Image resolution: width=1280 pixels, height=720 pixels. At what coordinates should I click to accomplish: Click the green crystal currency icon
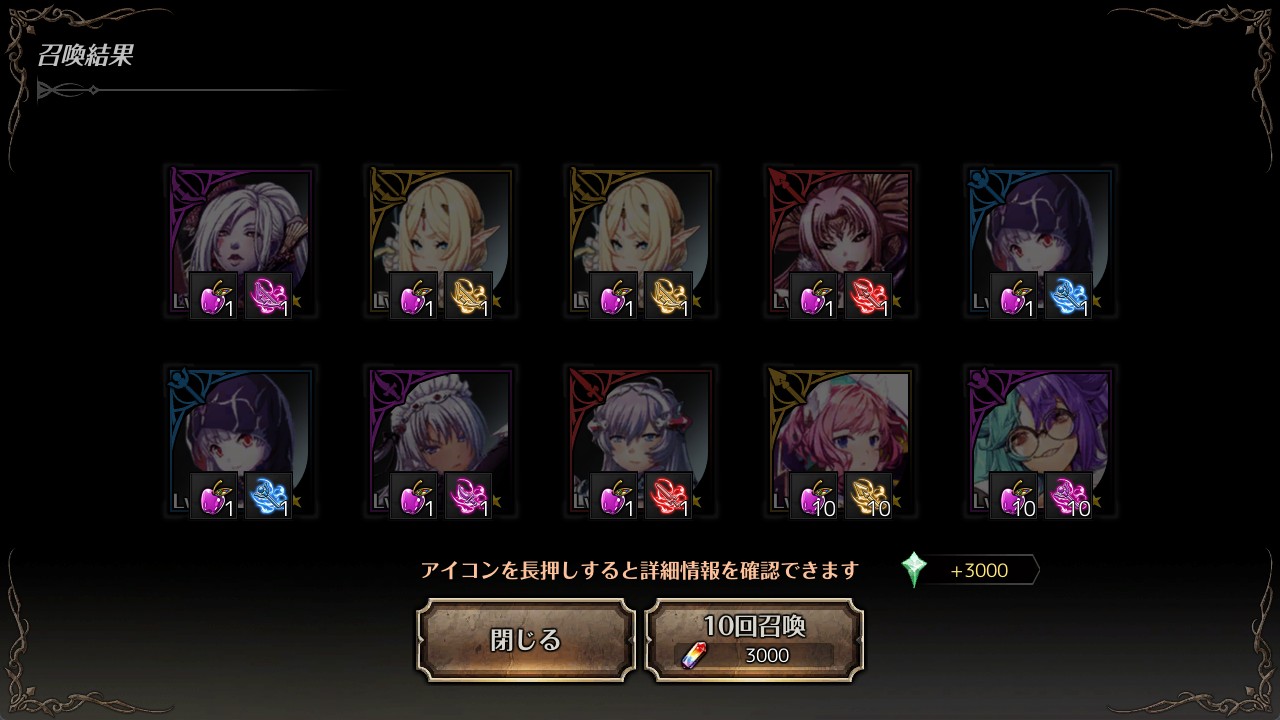pyautogui.click(x=914, y=570)
